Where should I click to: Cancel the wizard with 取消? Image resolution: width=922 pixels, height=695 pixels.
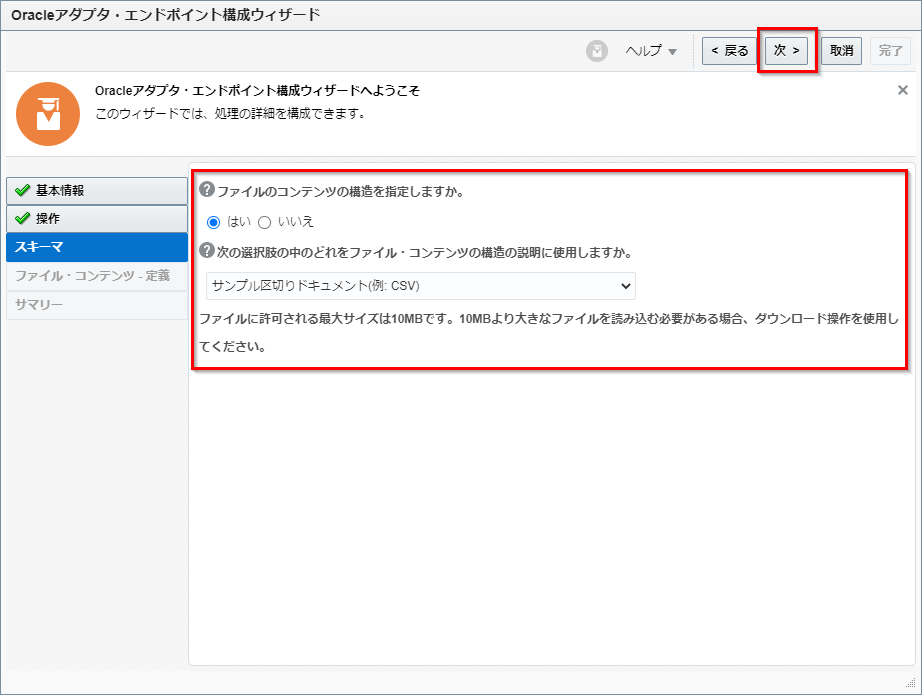[841, 51]
